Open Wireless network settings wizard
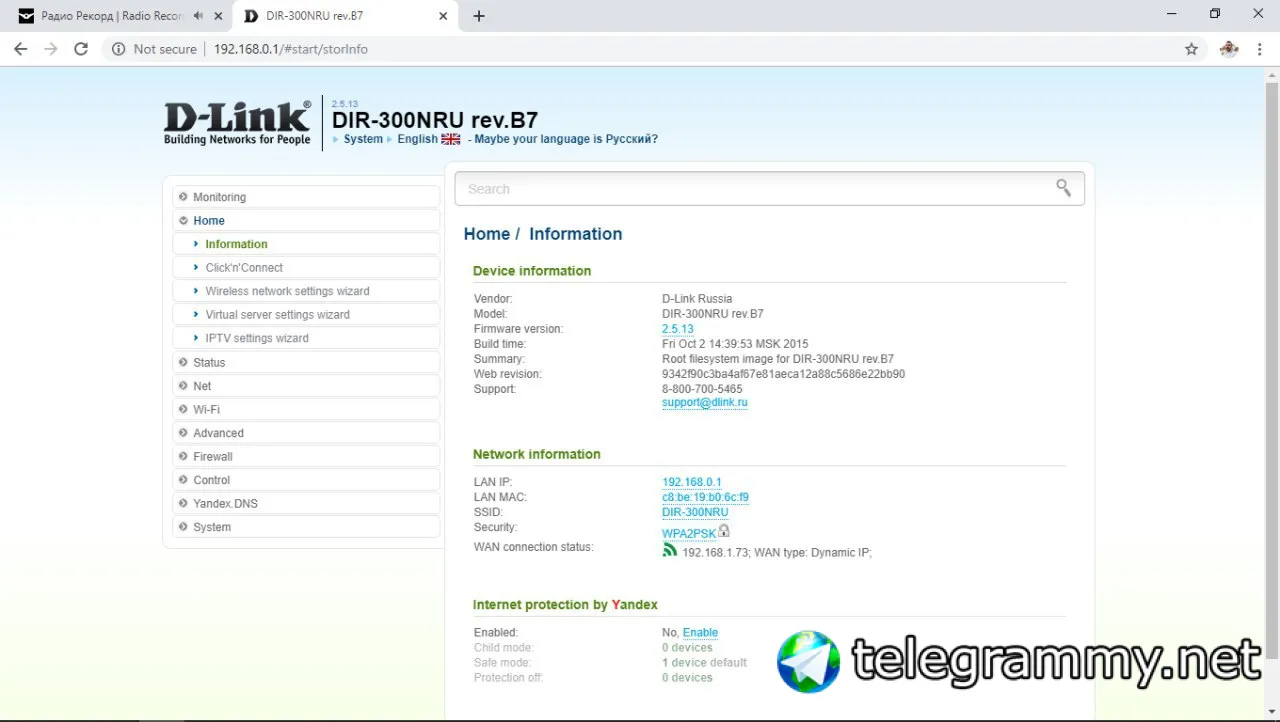1280x722 pixels. pos(306,291)
